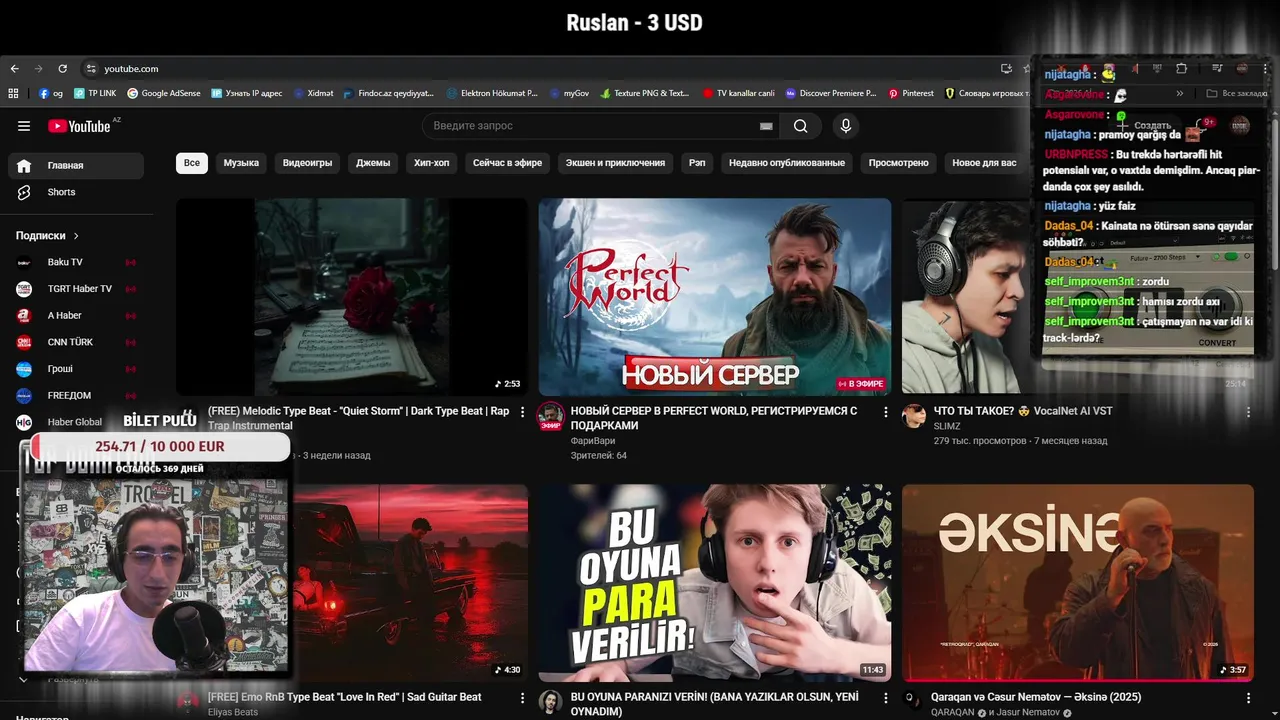This screenshot has width=1280, height=720.
Task: Open the Узнать IP адрес bookmark
Action: coord(246,93)
